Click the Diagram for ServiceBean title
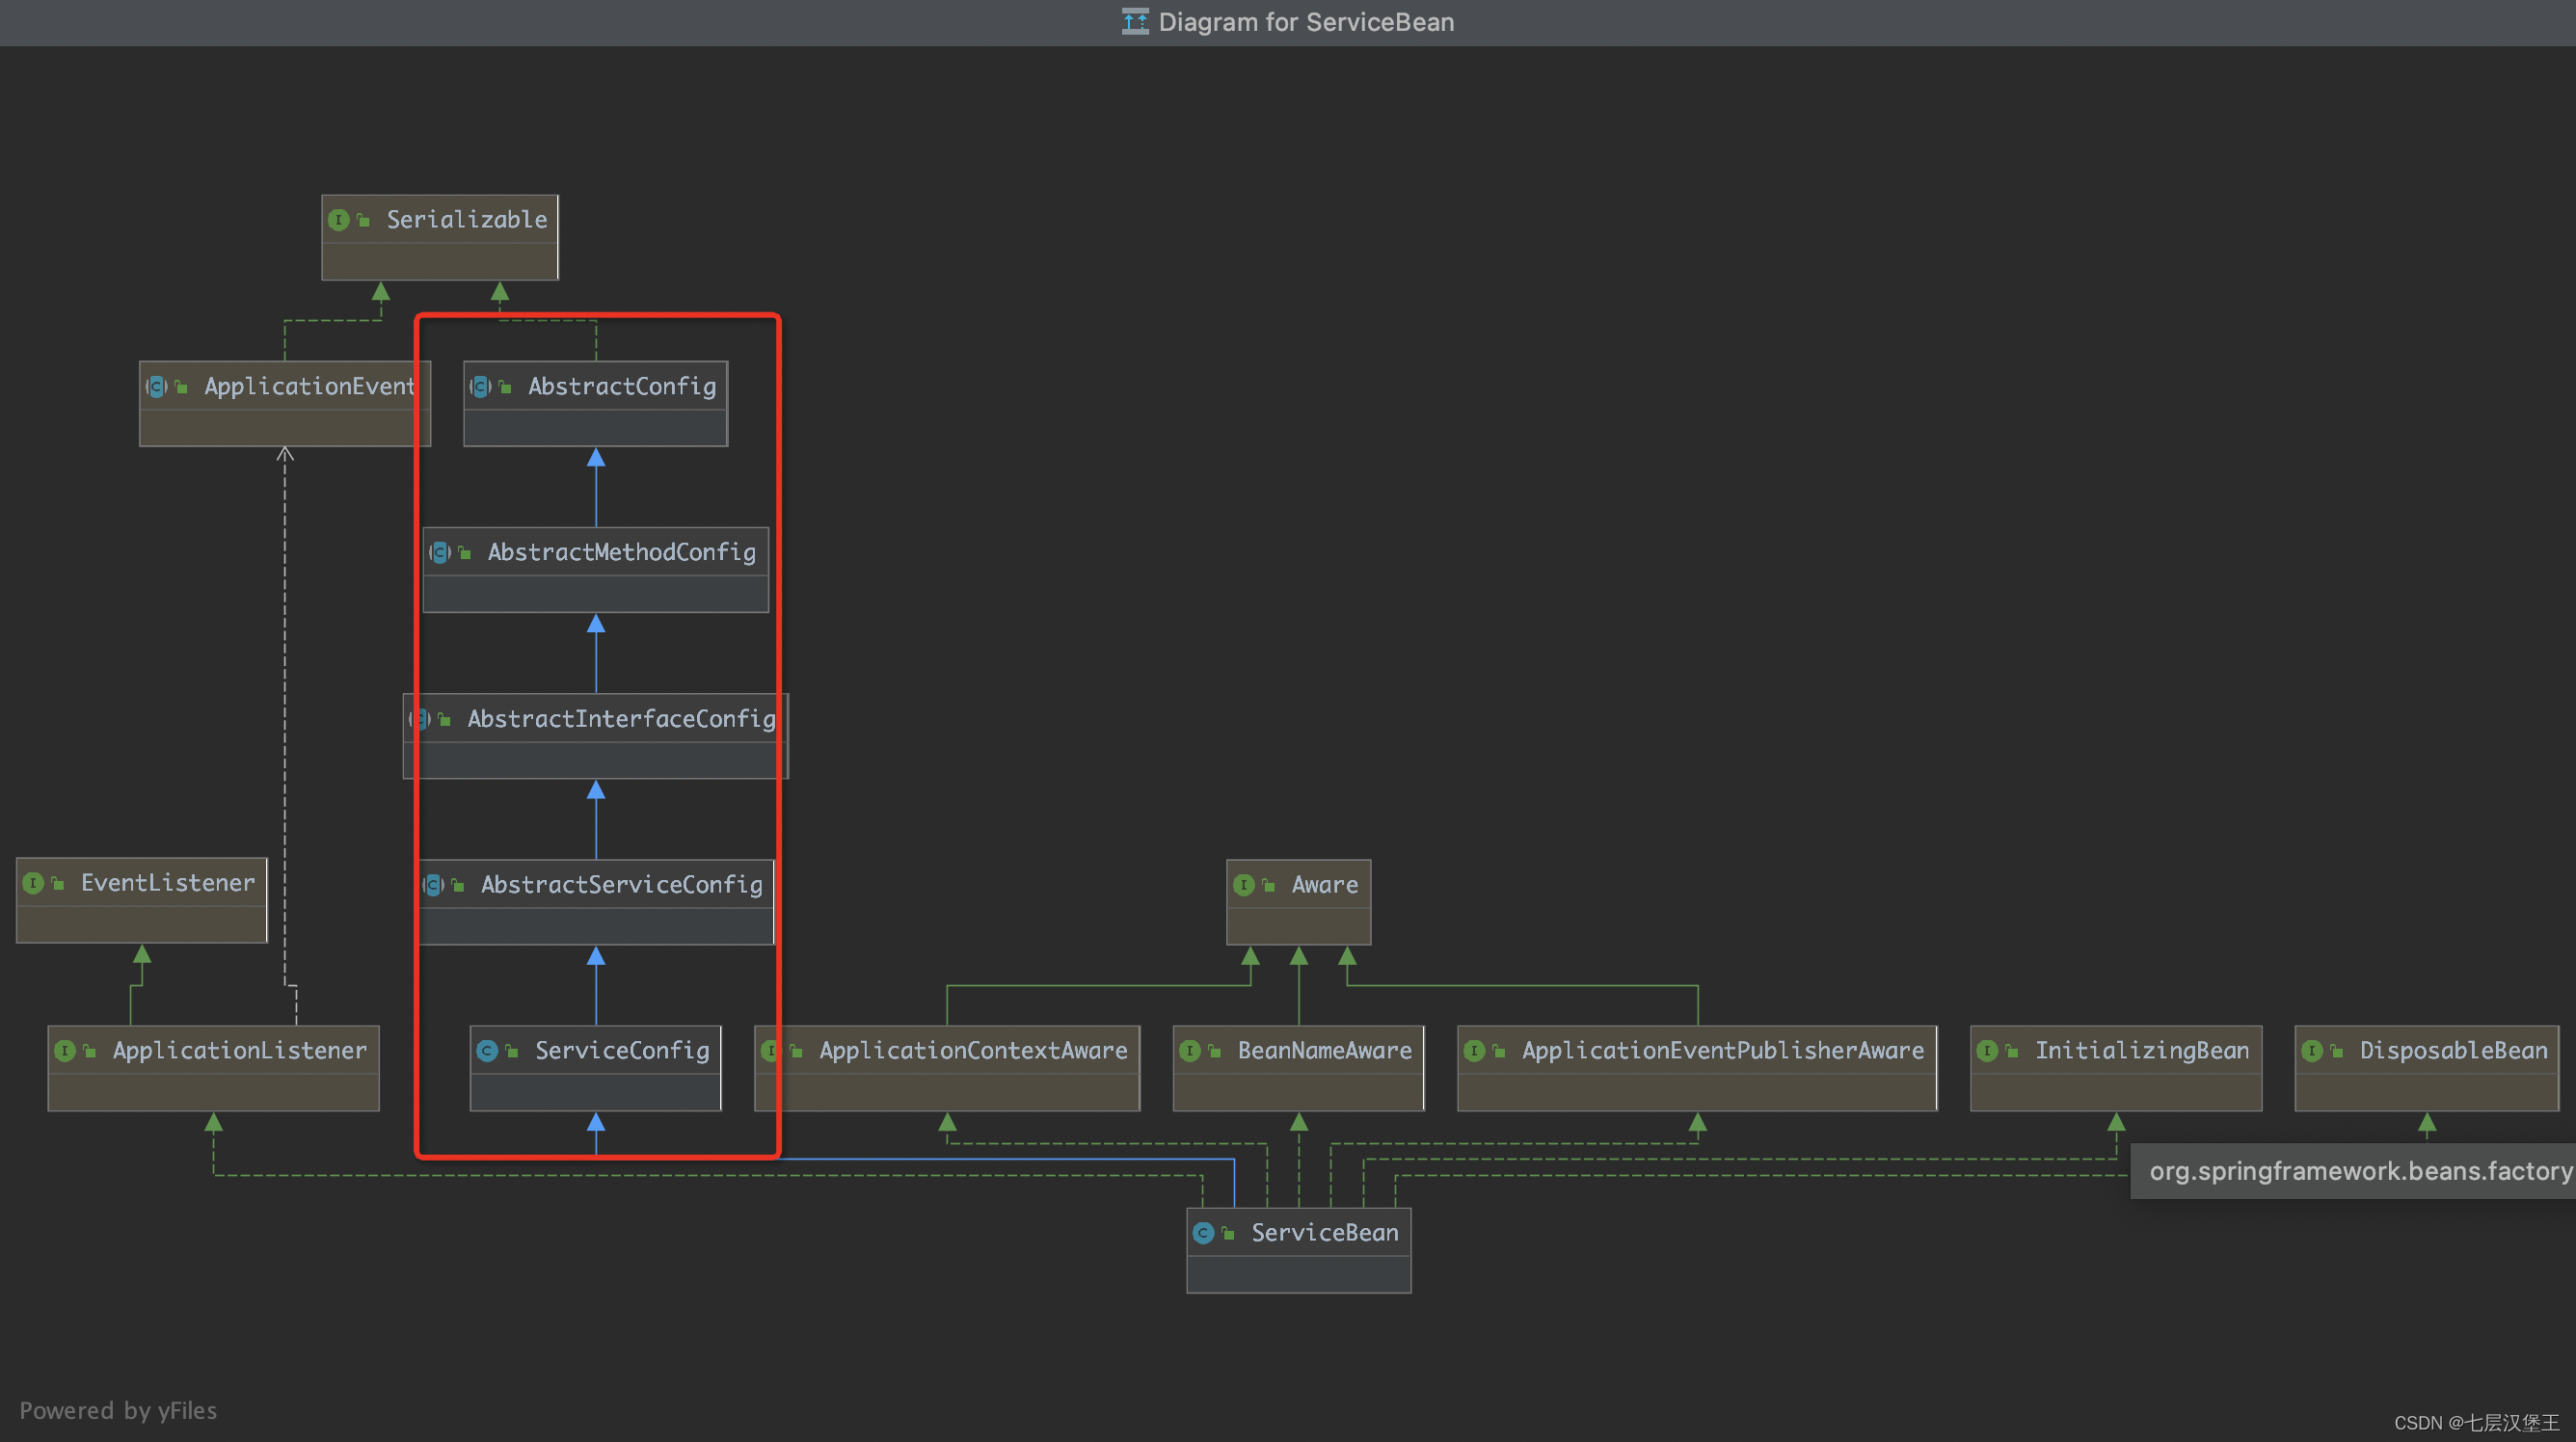The height and width of the screenshot is (1442, 2576). coord(1305,22)
